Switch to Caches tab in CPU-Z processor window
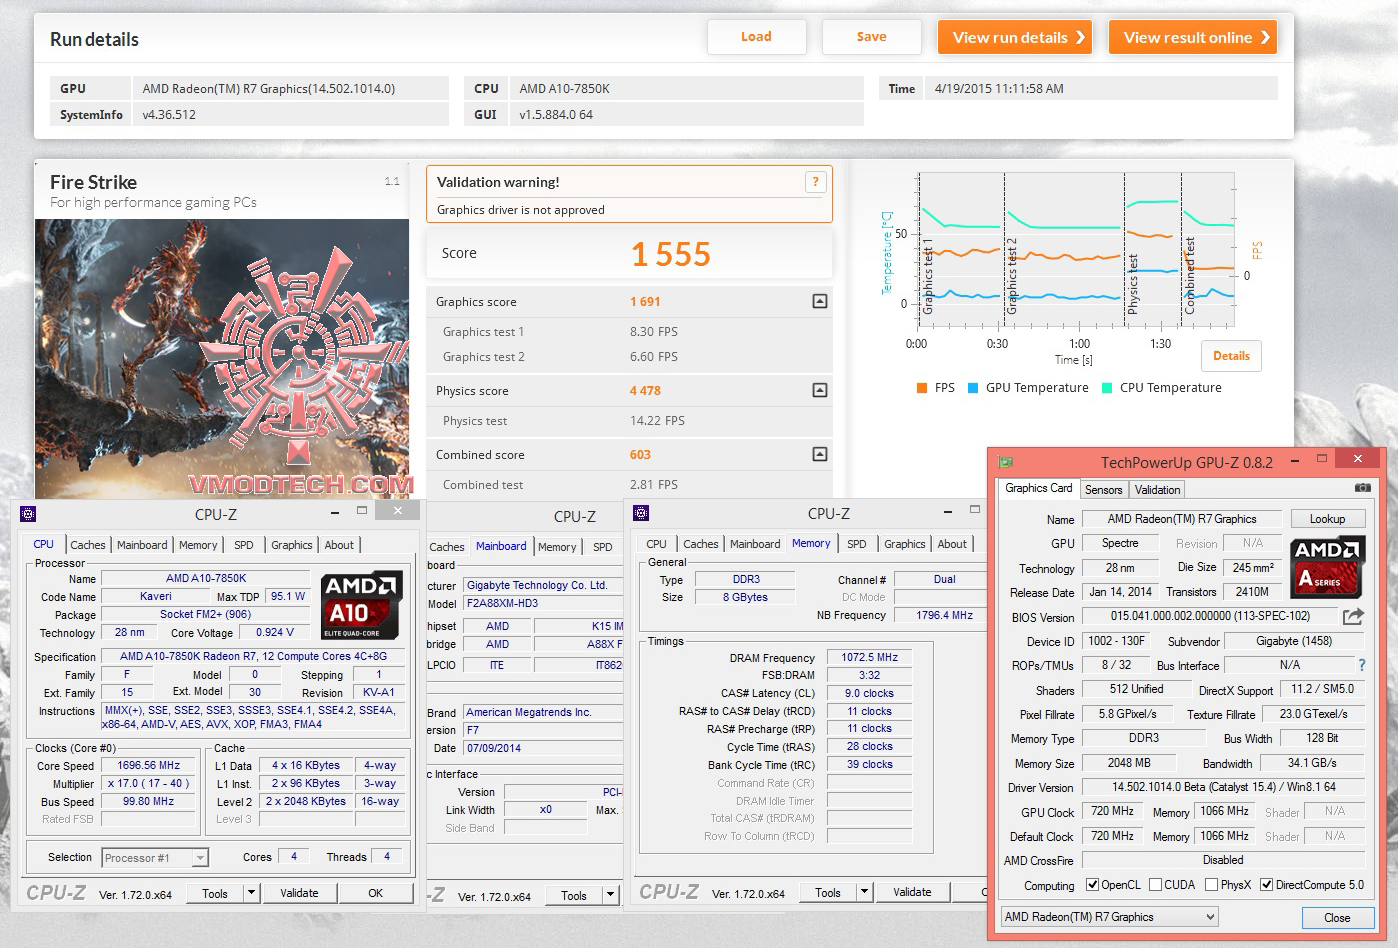 tap(88, 545)
